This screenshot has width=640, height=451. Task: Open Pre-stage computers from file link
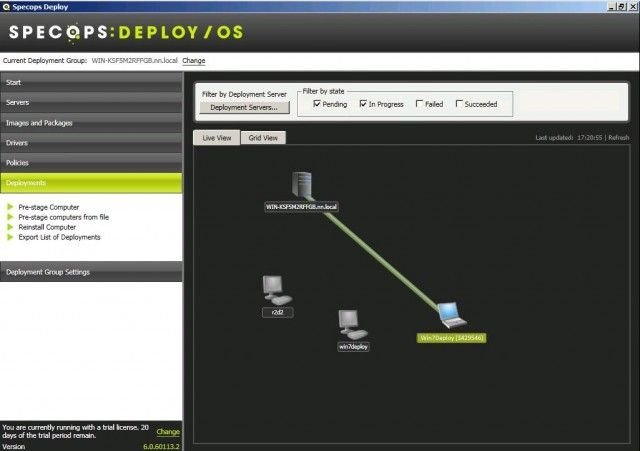pos(64,217)
